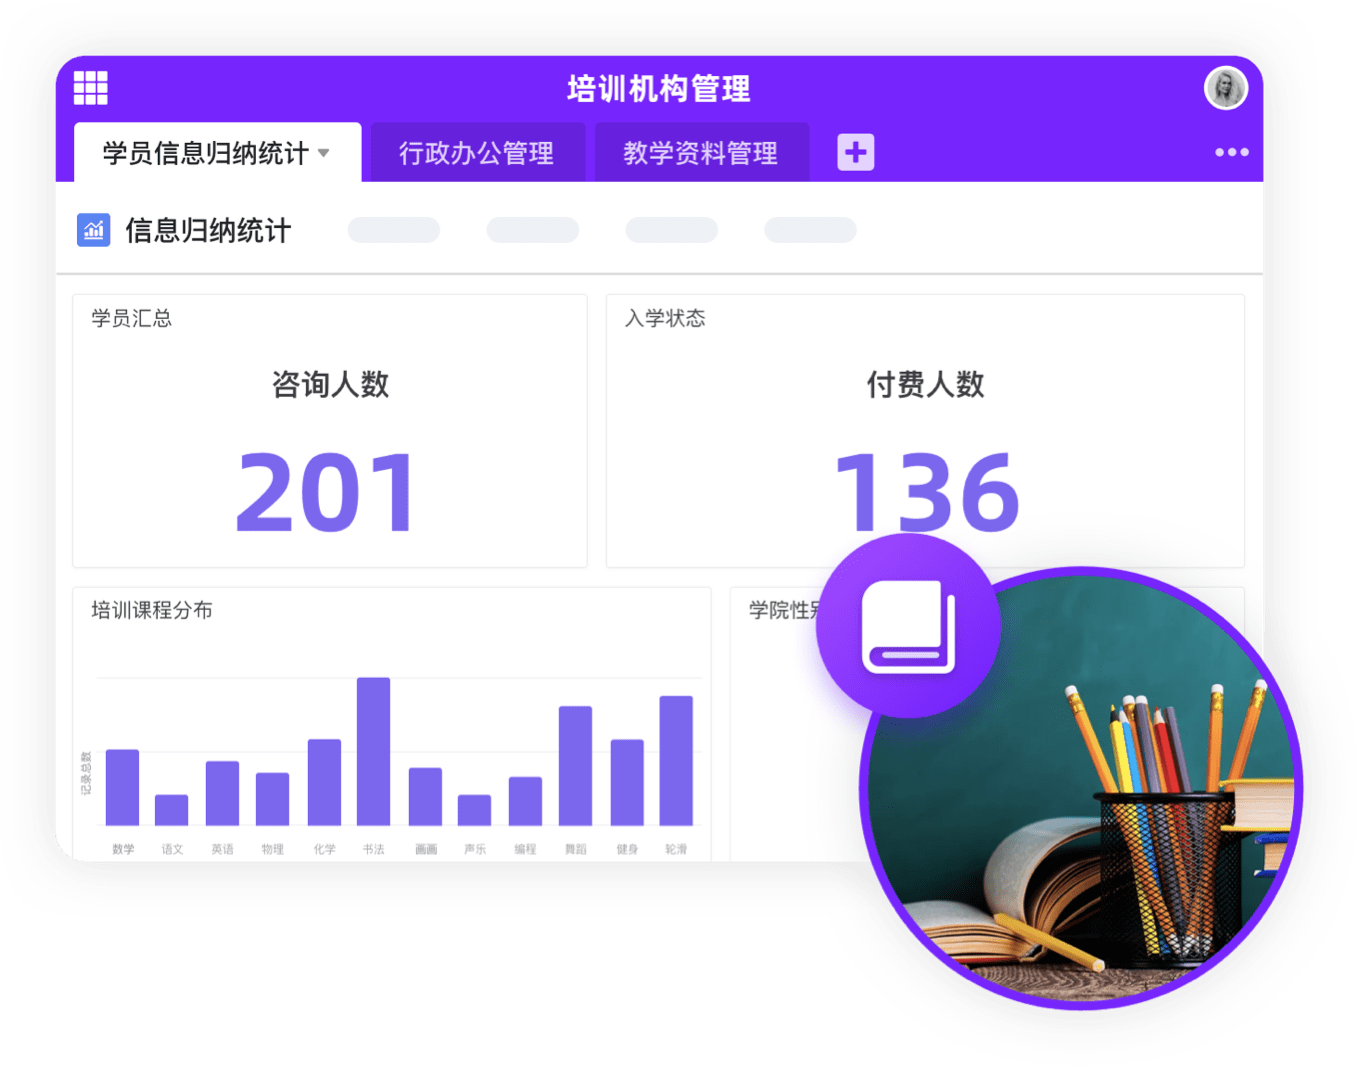Click the chart icon beside 信息归纳统计
The height and width of the screenshot is (1066, 1360).
coord(94,230)
